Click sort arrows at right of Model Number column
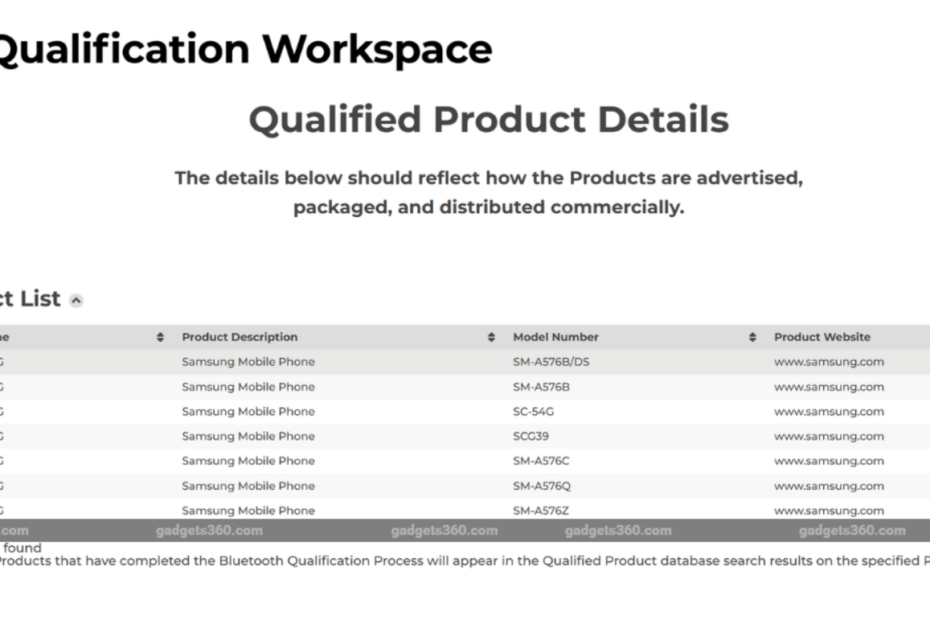Image resolution: width=930 pixels, height=620 pixels. [x=752, y=337]
